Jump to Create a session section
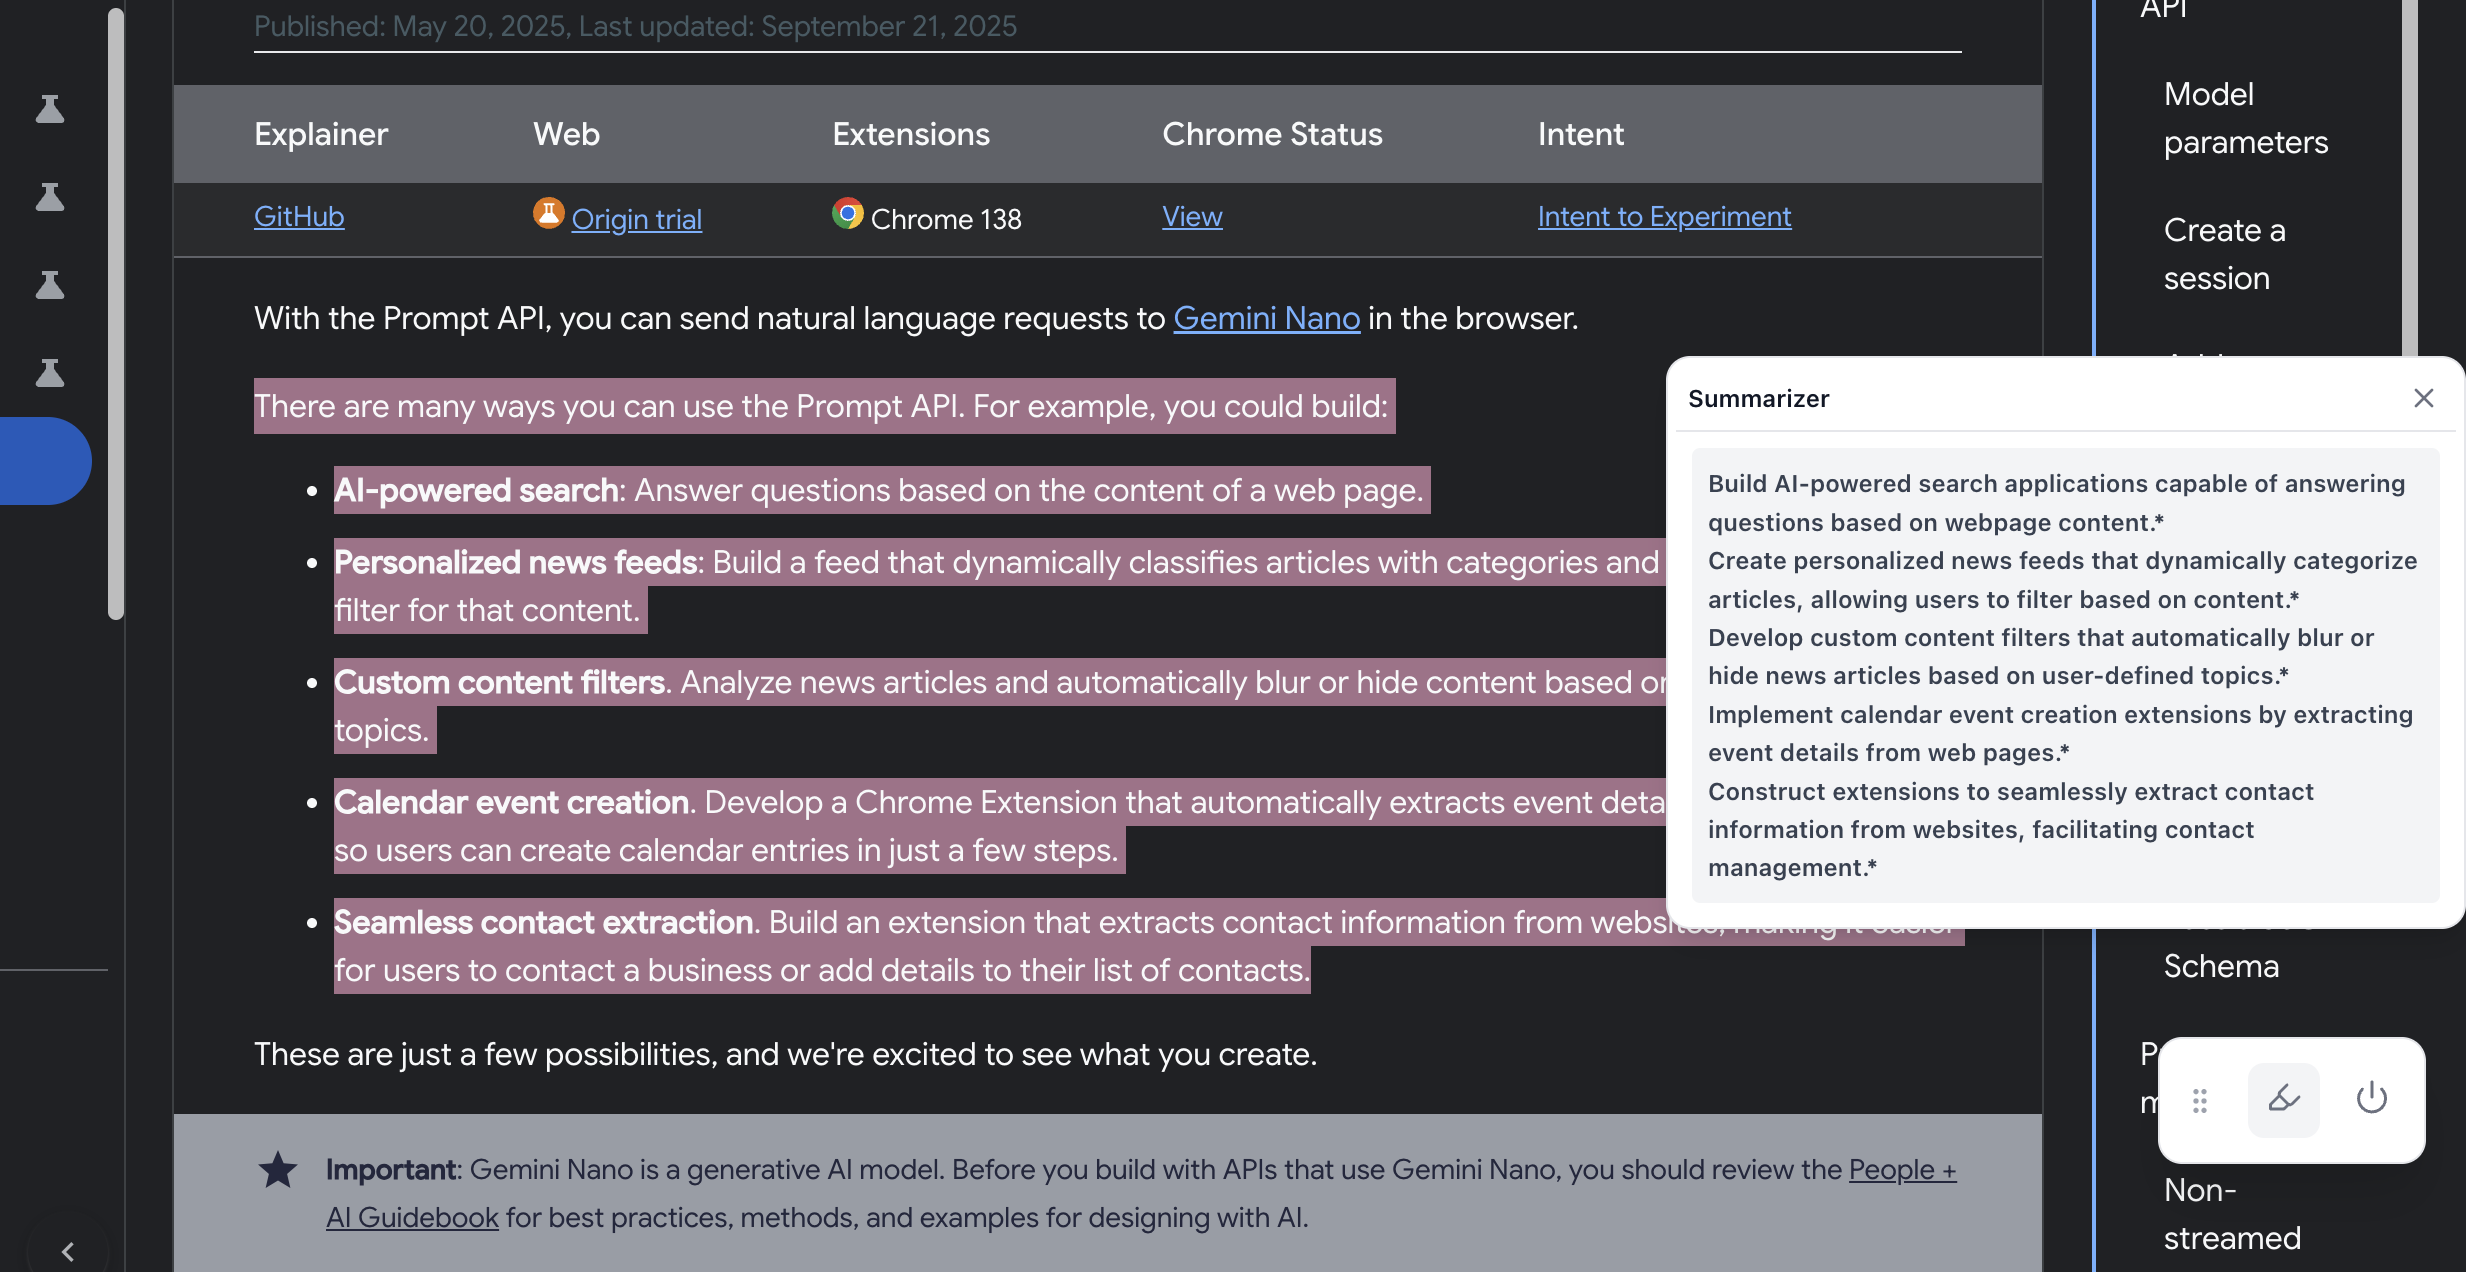The height and width of the screenshot is (1272, 2466). [2225, 254]
